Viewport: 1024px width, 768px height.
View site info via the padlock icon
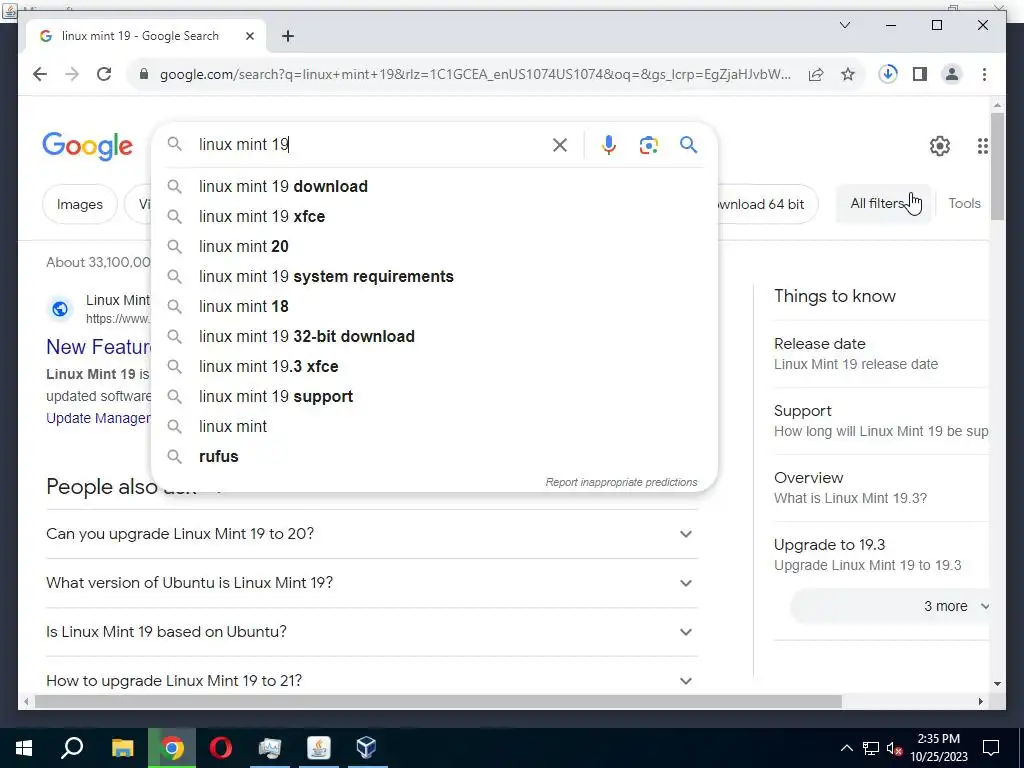[144, 74]
